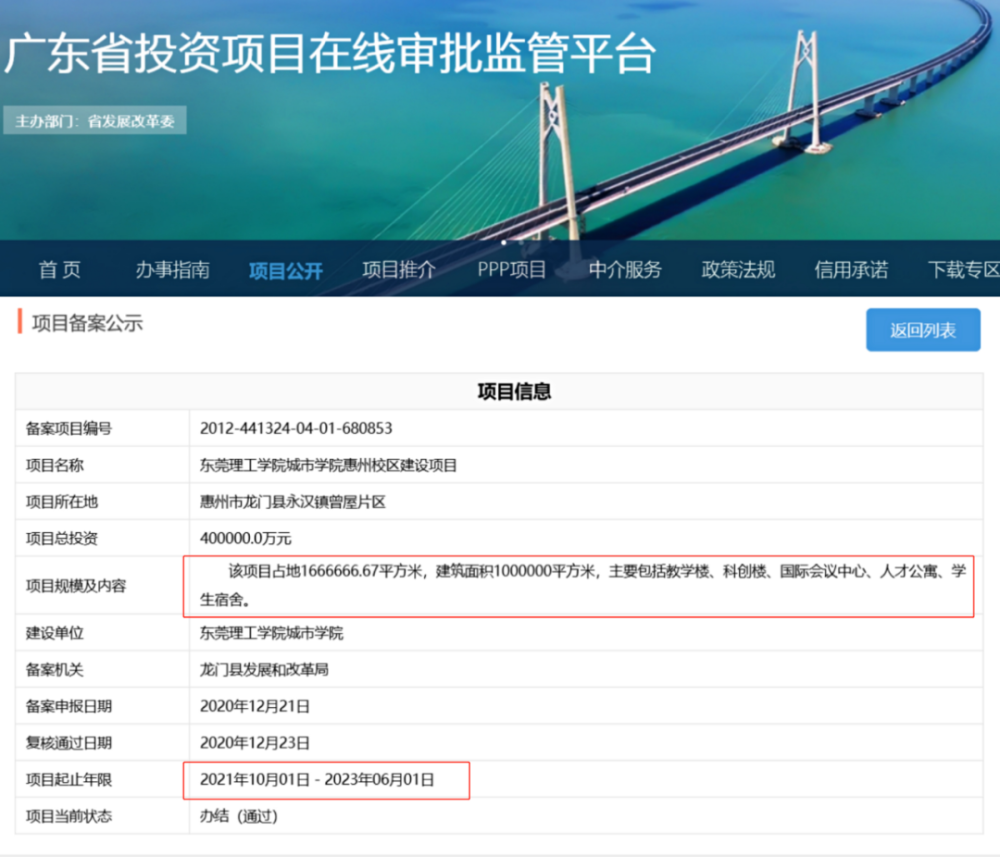The image size is (1000, 857).
Task: Click the 项目当前状态 row label
Action: tap(69, 816)
